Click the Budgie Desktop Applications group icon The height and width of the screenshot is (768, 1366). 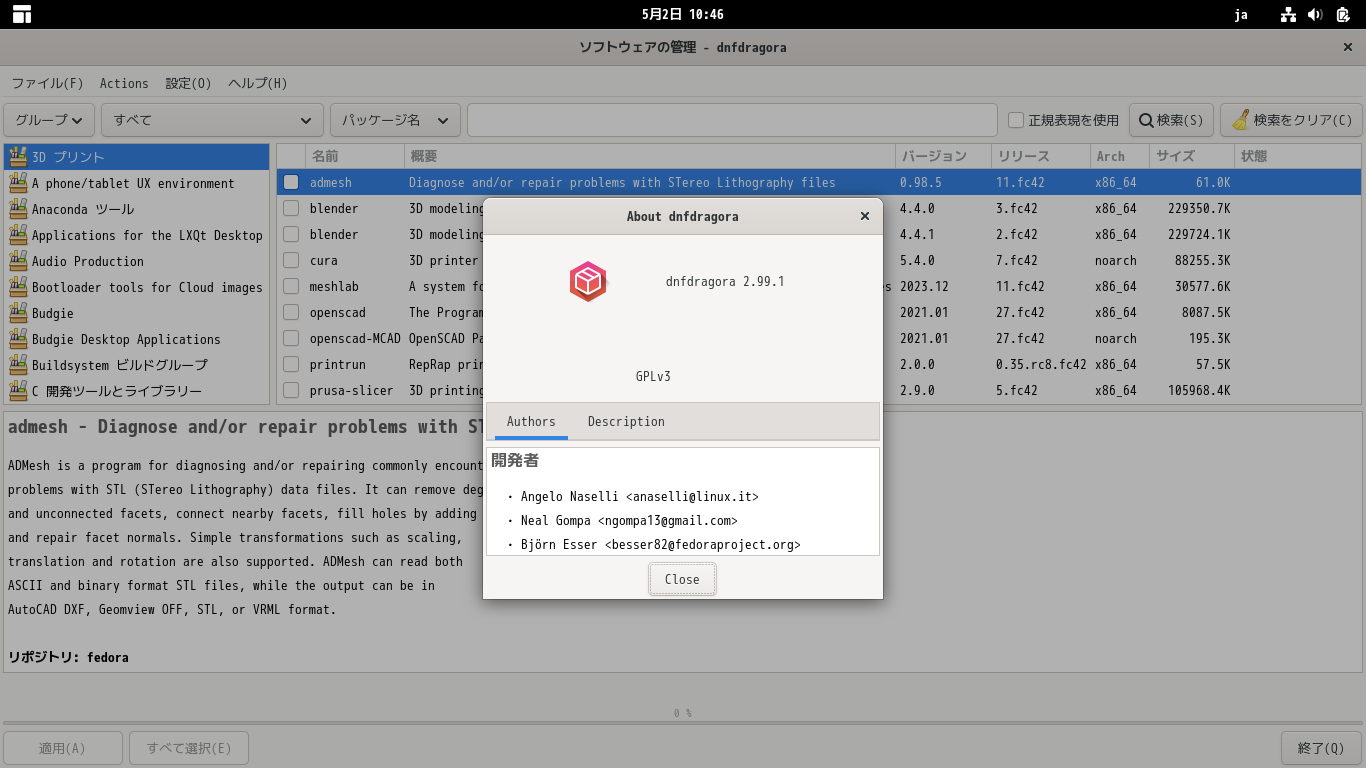[17, 338]
